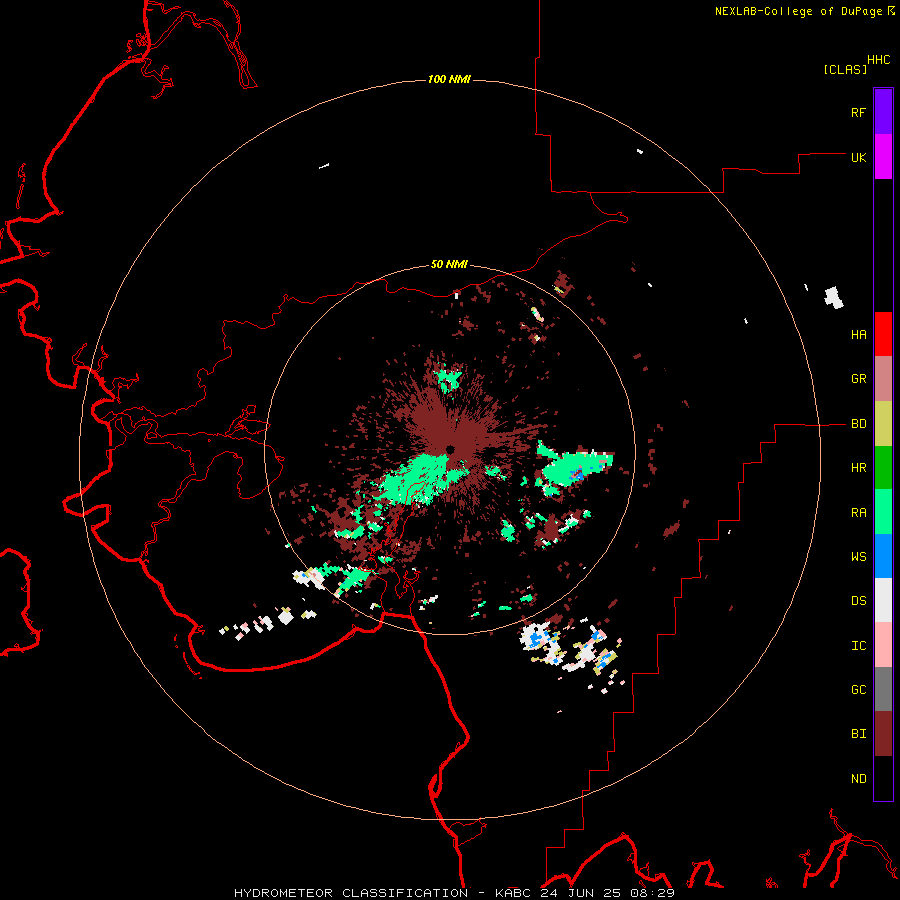Click the UK magenta legend swatch
900x900 pixels.
883,157
